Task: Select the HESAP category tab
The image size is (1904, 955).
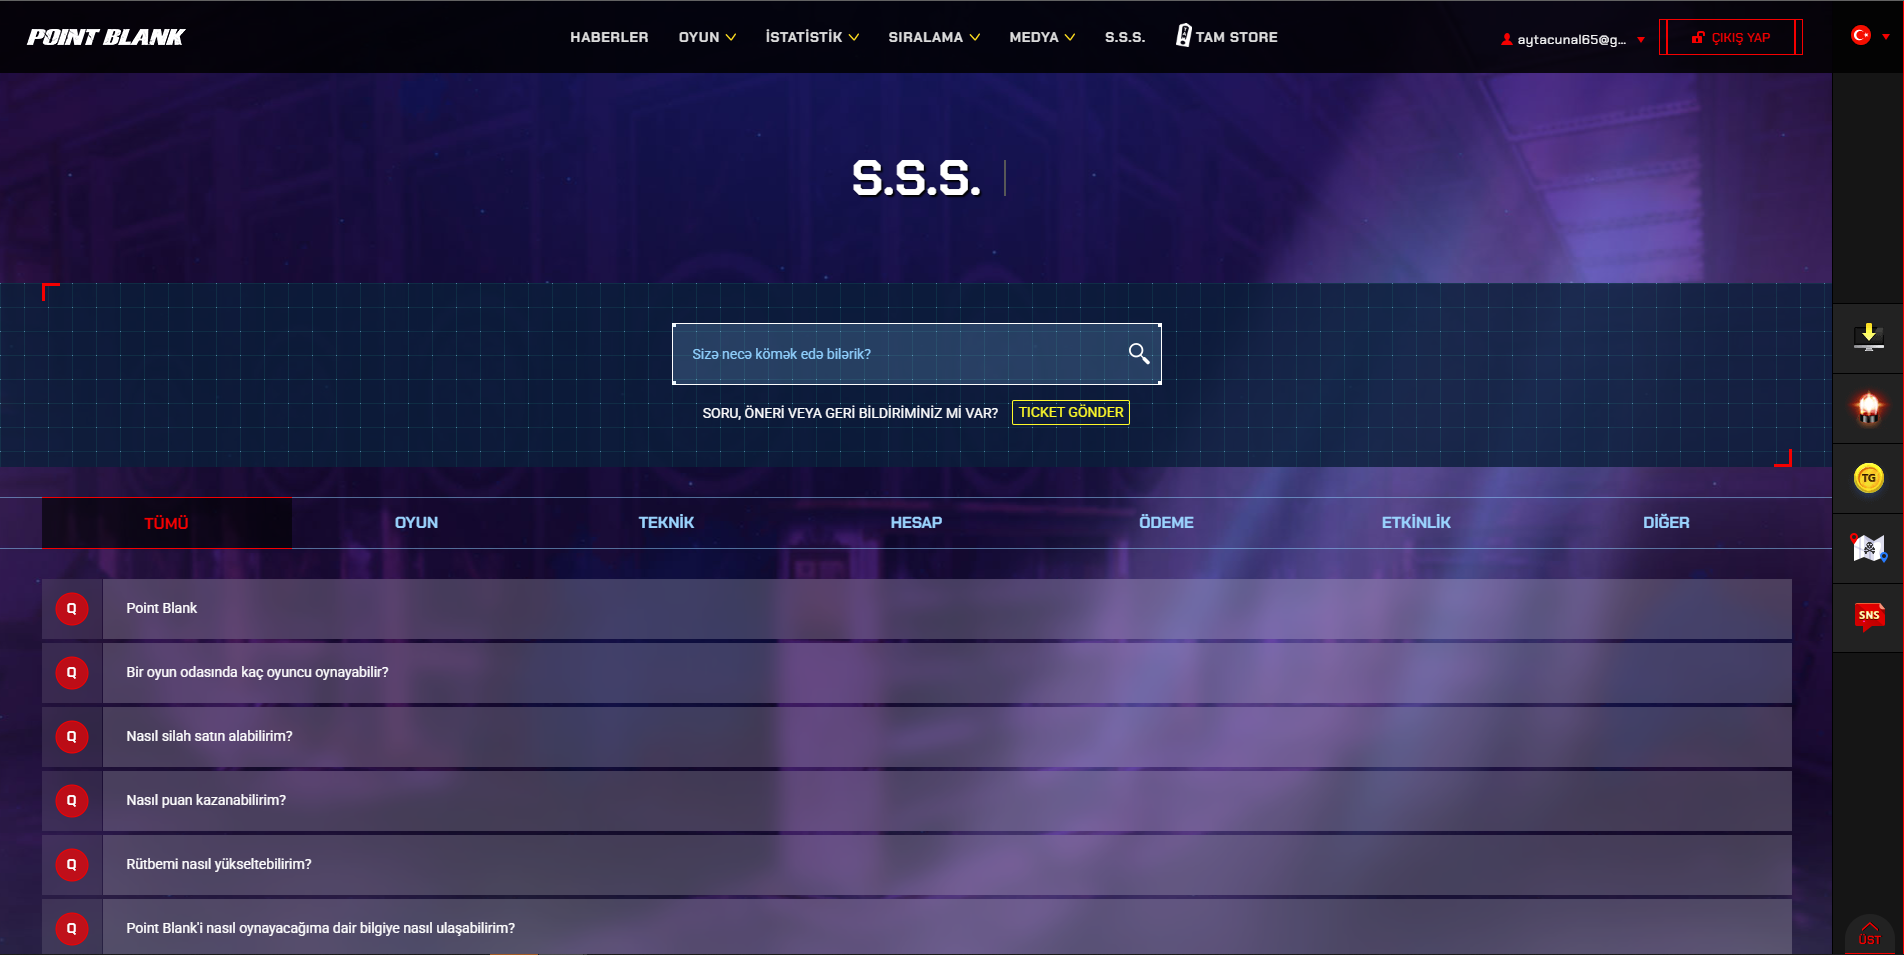Action: pos(917,523)
